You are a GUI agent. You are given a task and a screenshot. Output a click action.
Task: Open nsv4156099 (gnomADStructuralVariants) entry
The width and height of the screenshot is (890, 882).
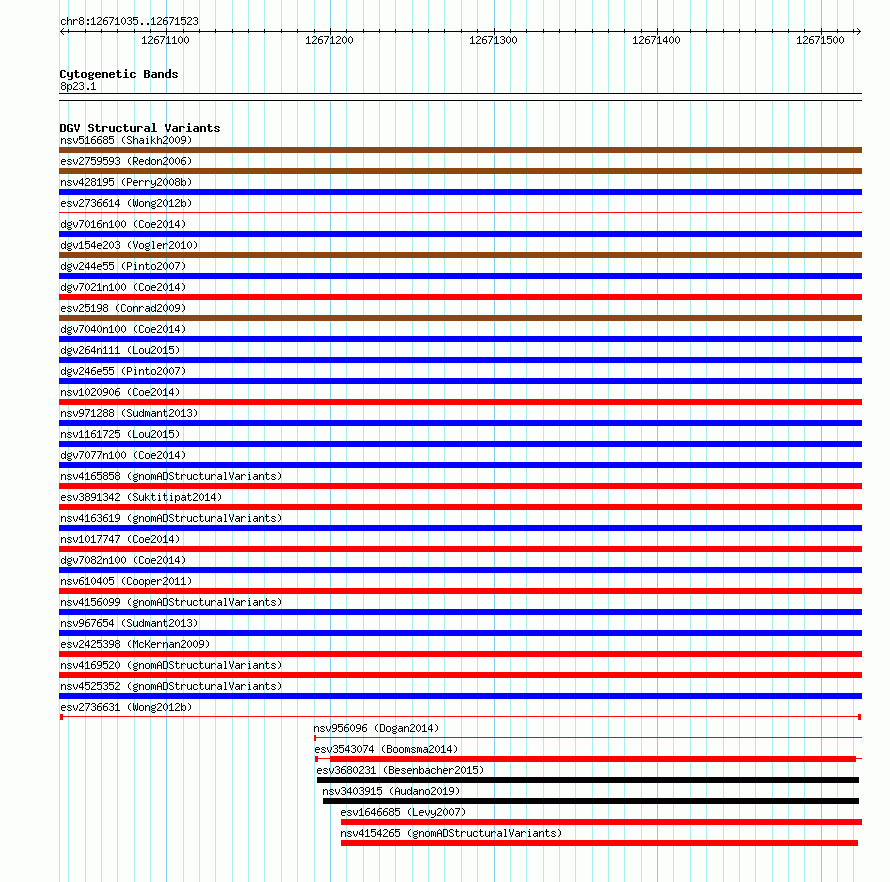point(171,602)
